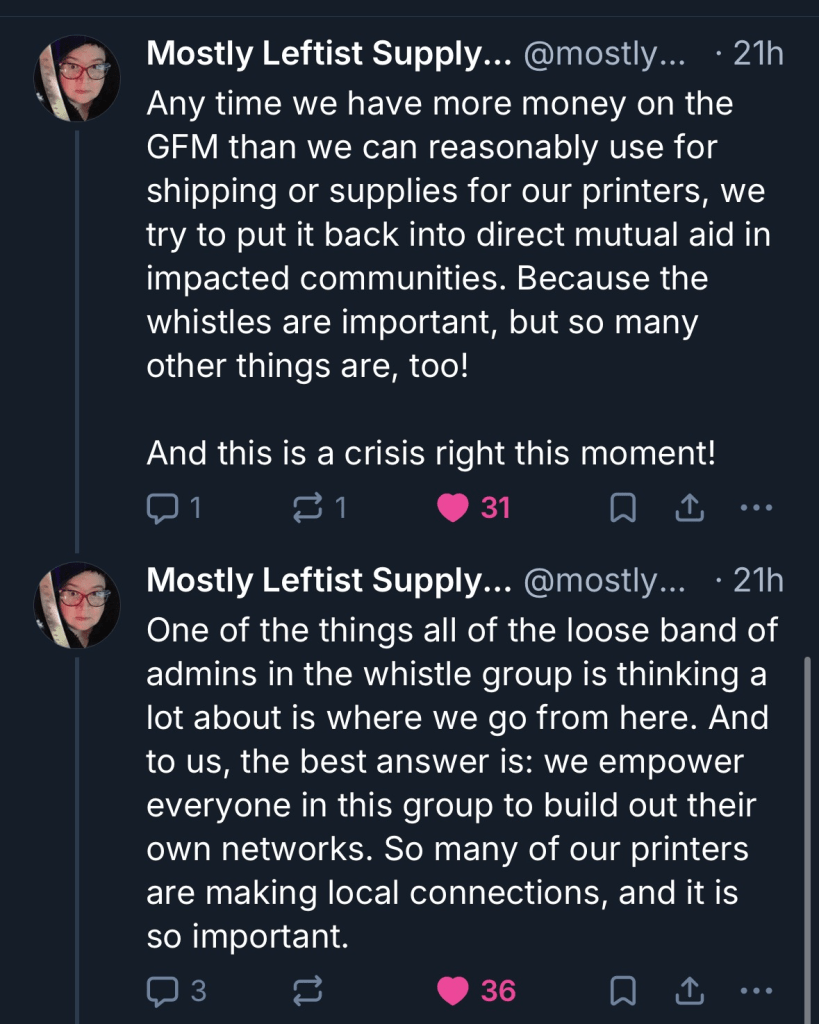The height and width of the screenshot is (1024, 819).
Task: Reply to the GFM mutual aid post
Action: click(162, 508)
